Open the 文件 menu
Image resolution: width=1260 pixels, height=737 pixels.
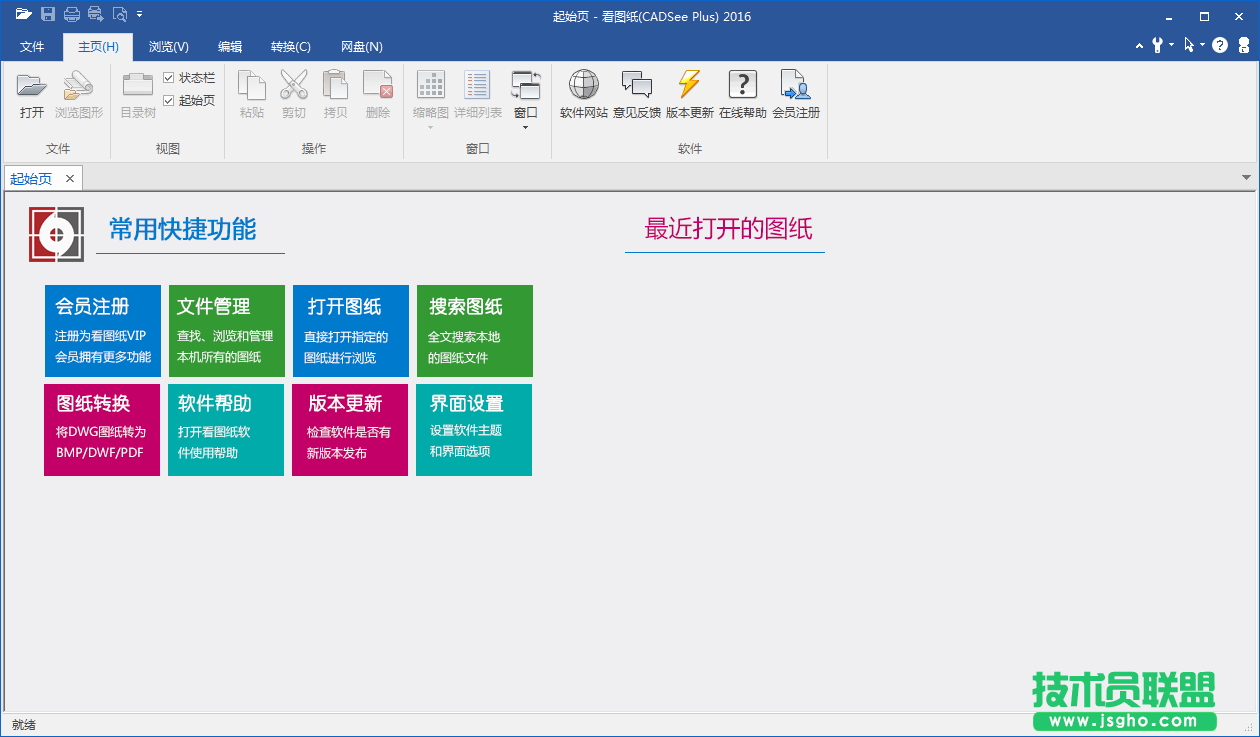tap(32, 47)
